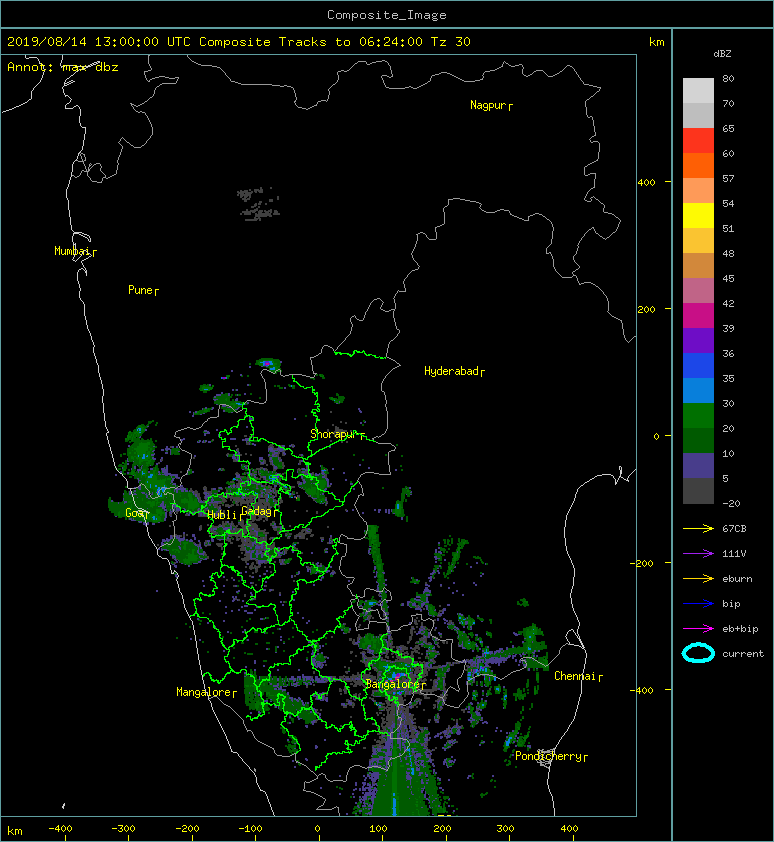Click the Bangalore city label
The width and height of the screenshot is (774, 842).
pyautogui.click(x=392, y=684)
